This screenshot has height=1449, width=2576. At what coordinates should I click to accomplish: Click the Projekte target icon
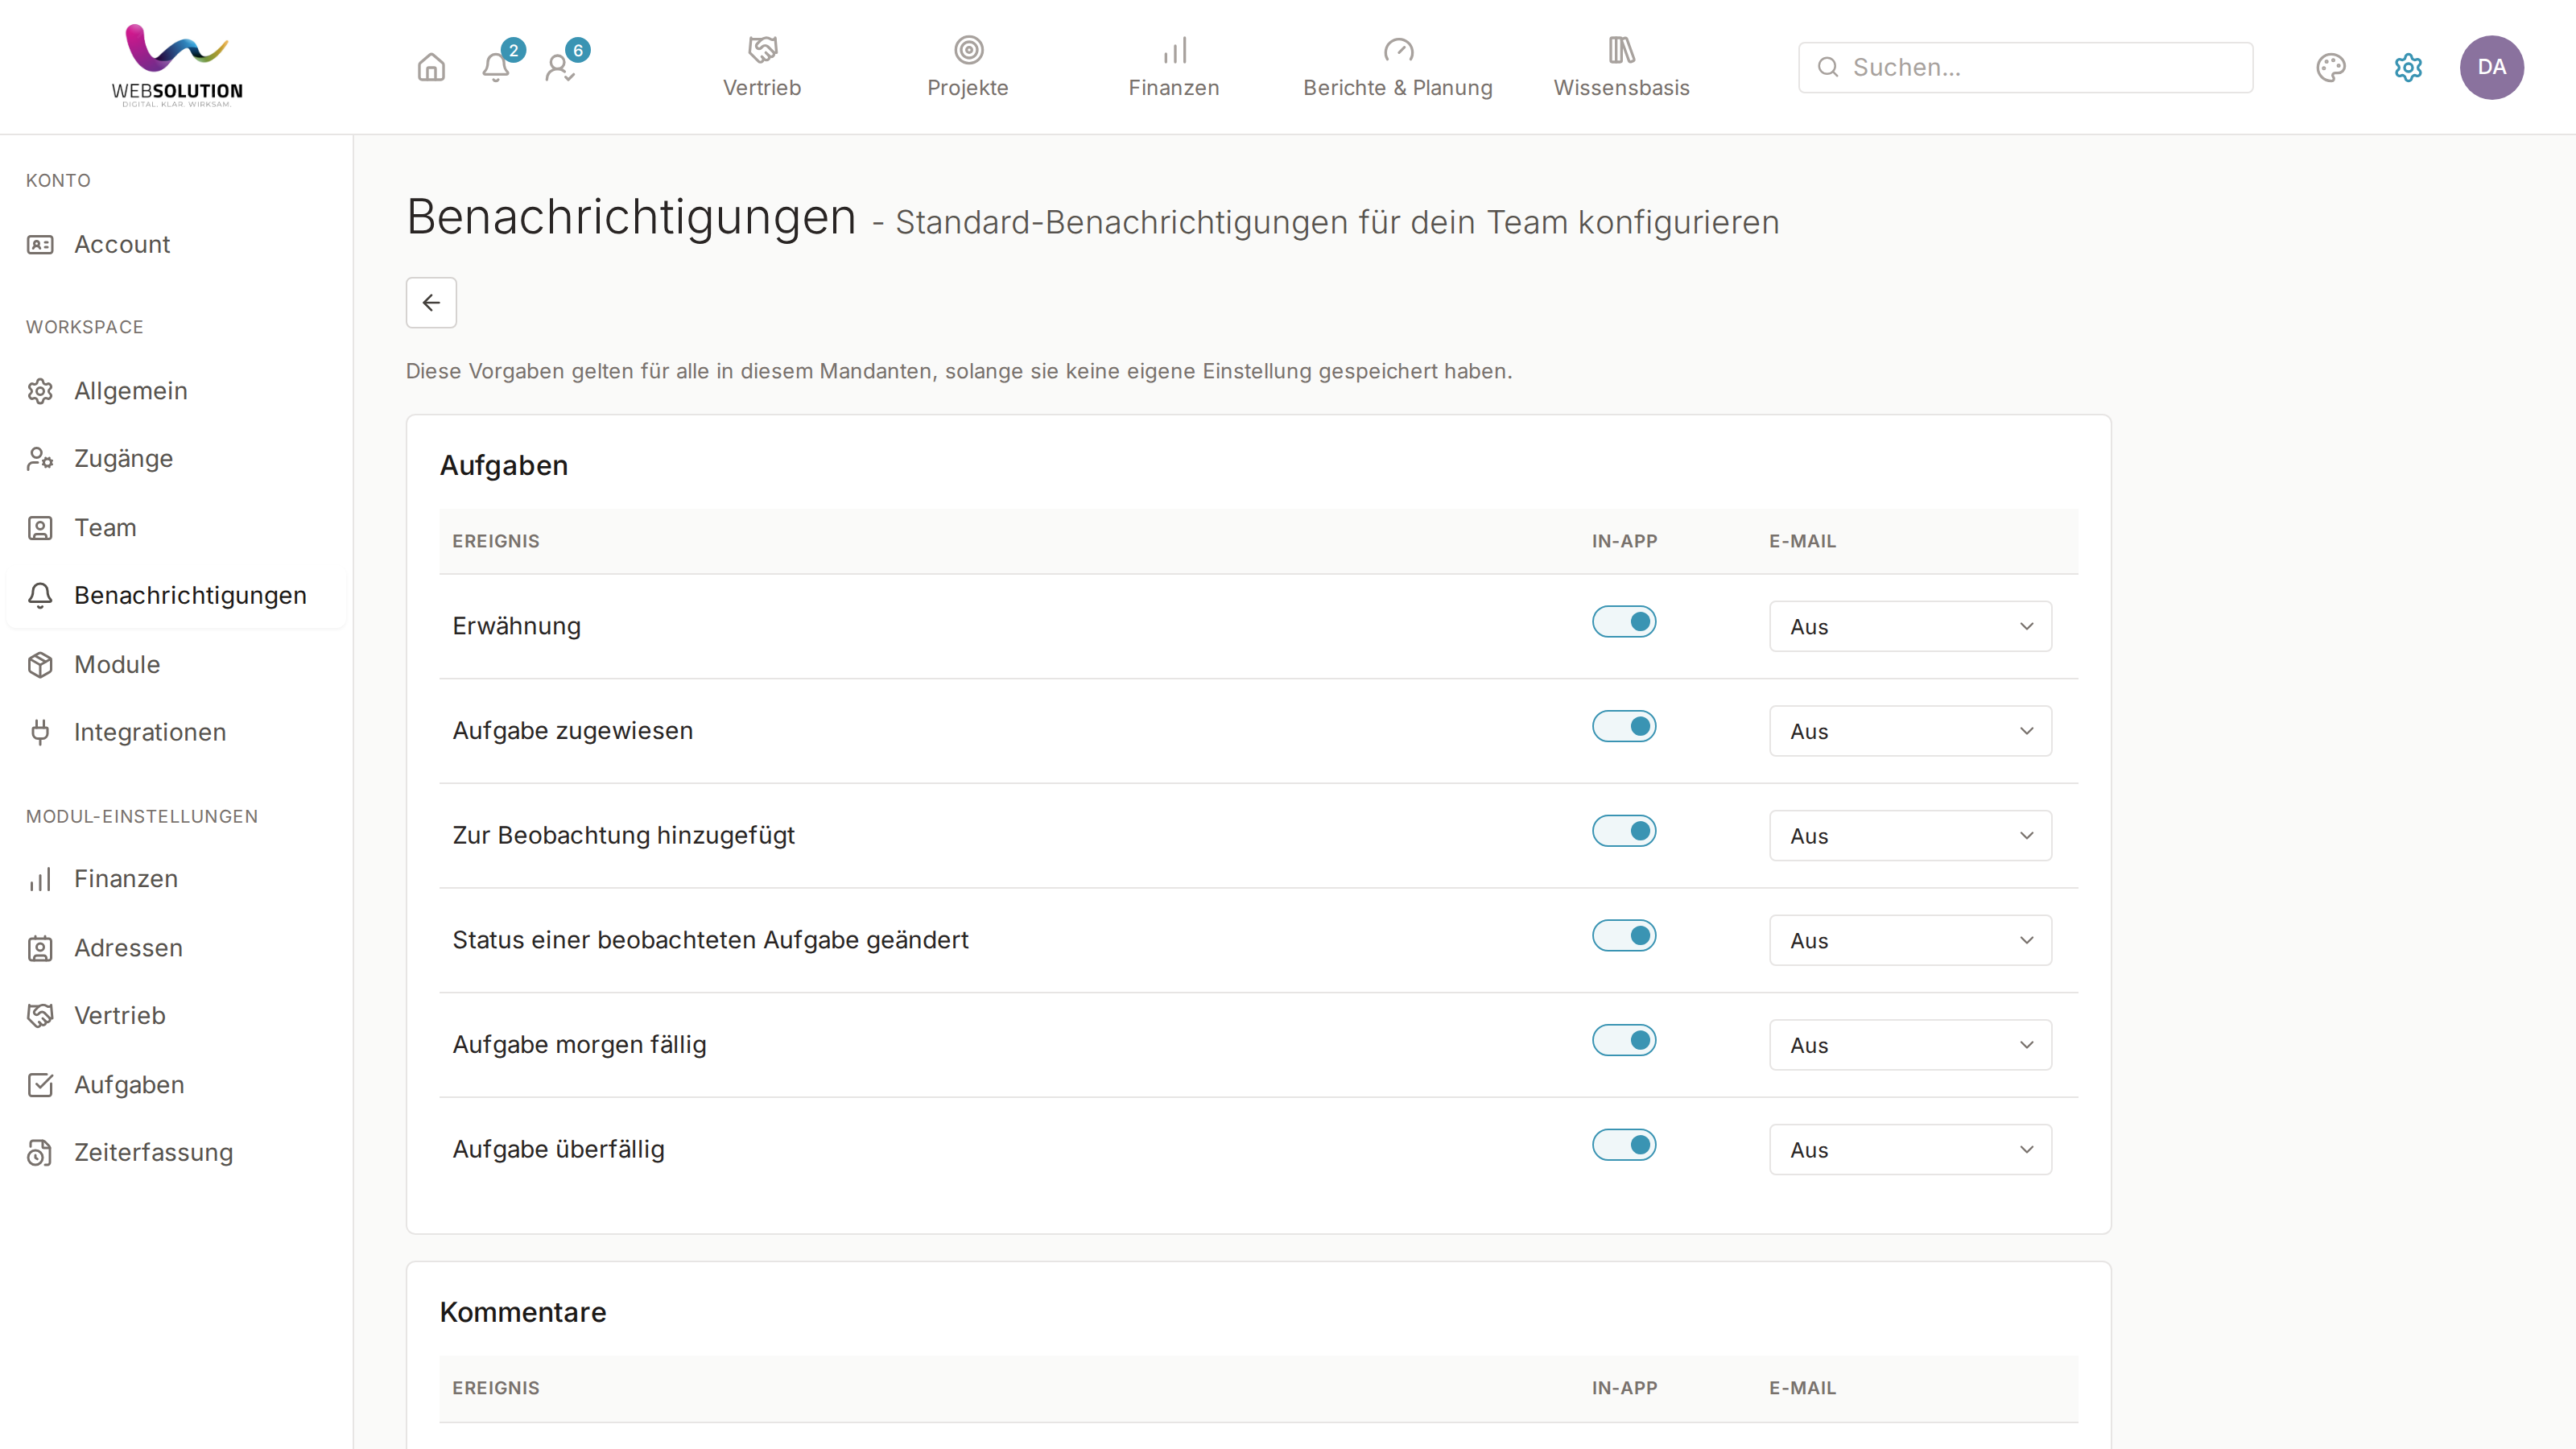point(968,49)
